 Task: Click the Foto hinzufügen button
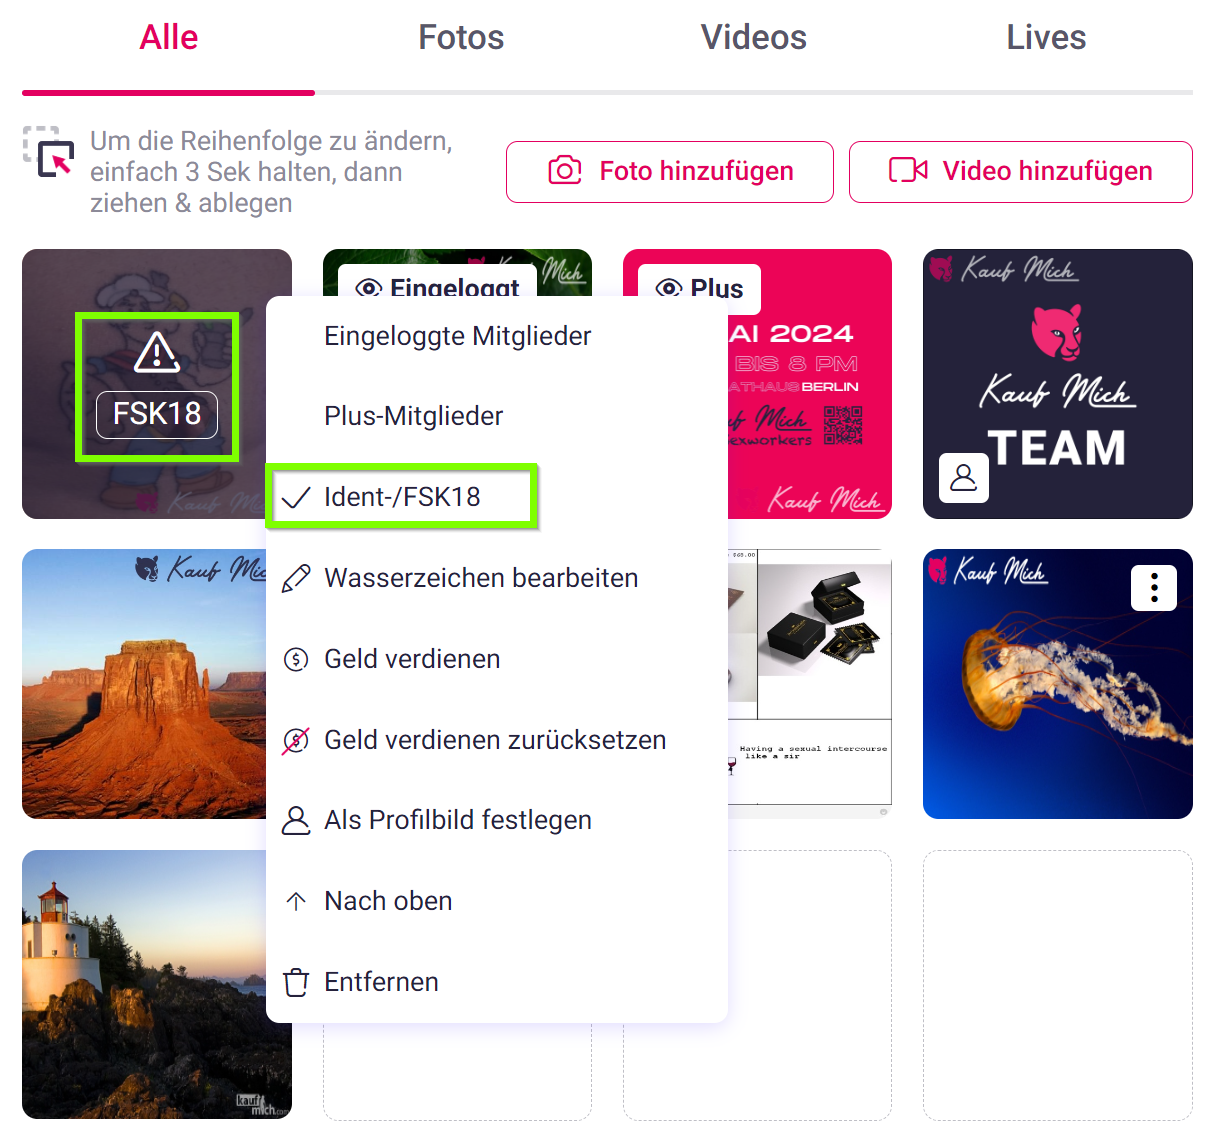pyautogui.click(x=670, y=172)
